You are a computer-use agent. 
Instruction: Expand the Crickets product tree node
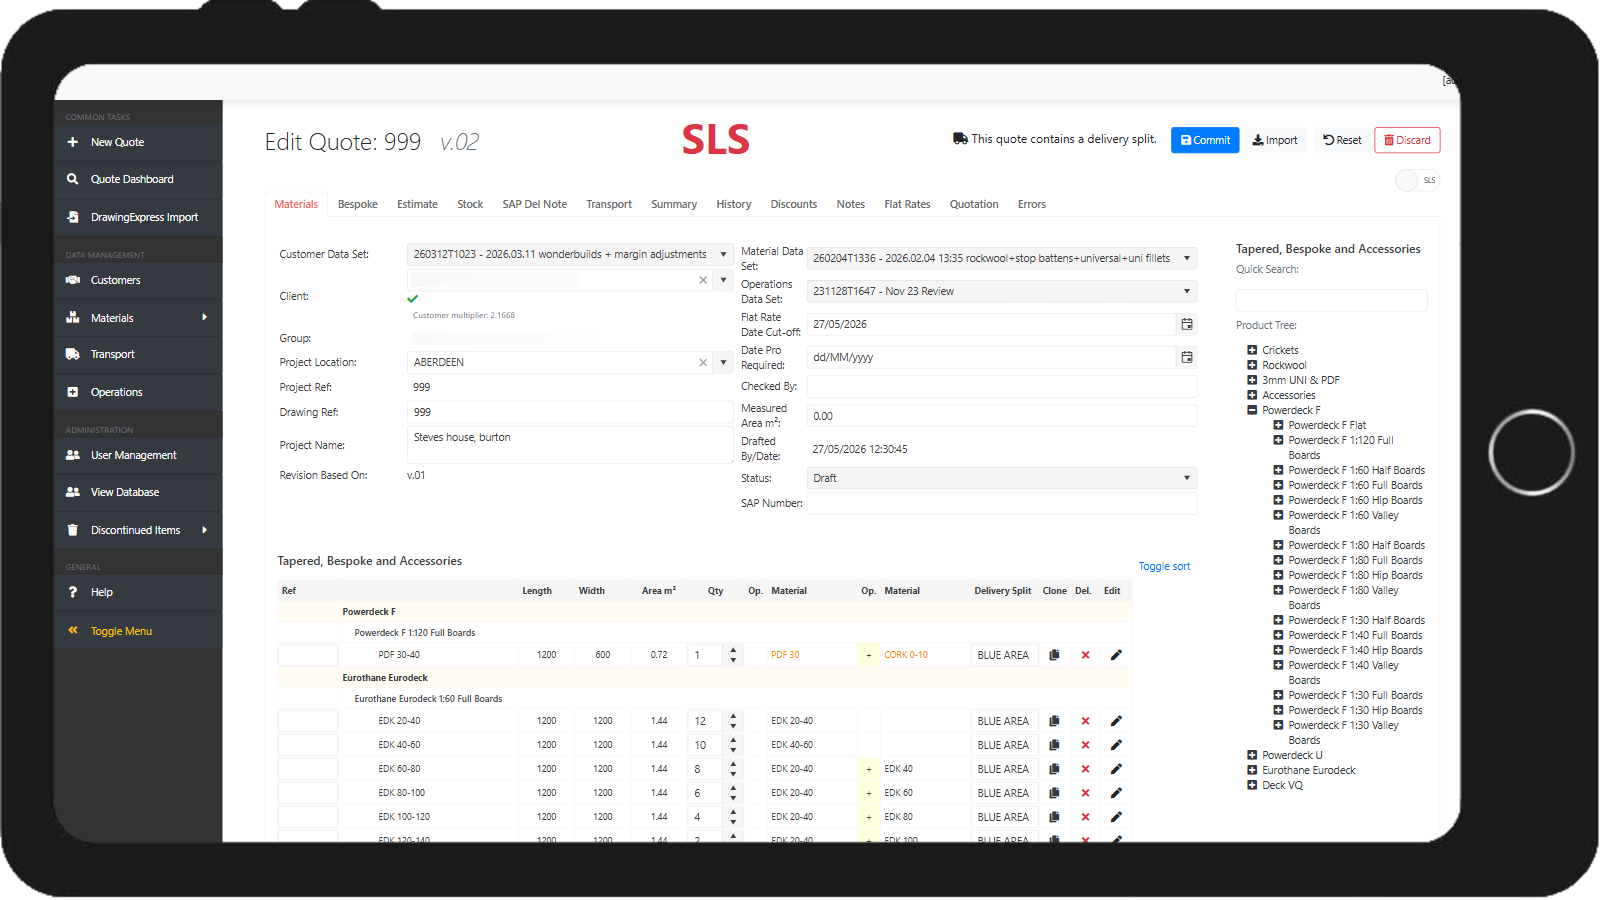(x=1252, y=350)
